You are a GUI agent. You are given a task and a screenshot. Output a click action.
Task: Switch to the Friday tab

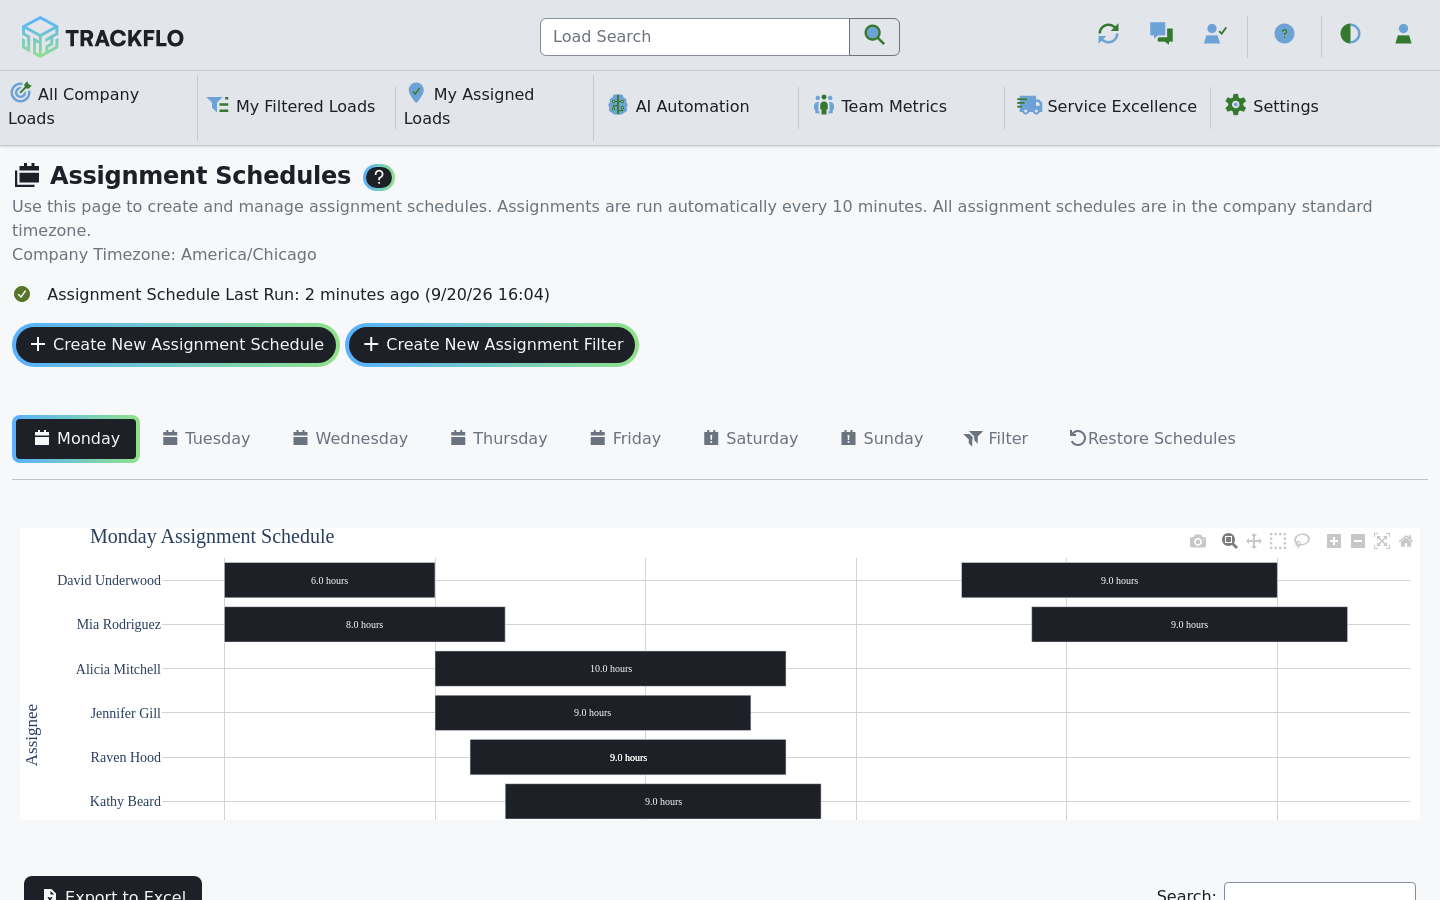[625, 439]
